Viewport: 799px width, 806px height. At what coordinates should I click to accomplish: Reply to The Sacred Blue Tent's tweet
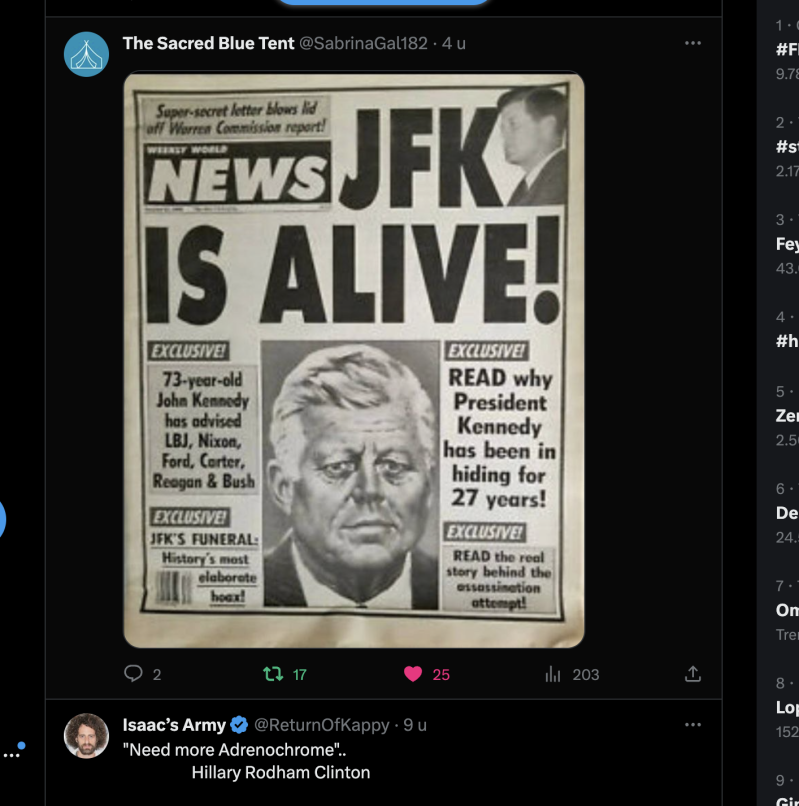point(134,674)
